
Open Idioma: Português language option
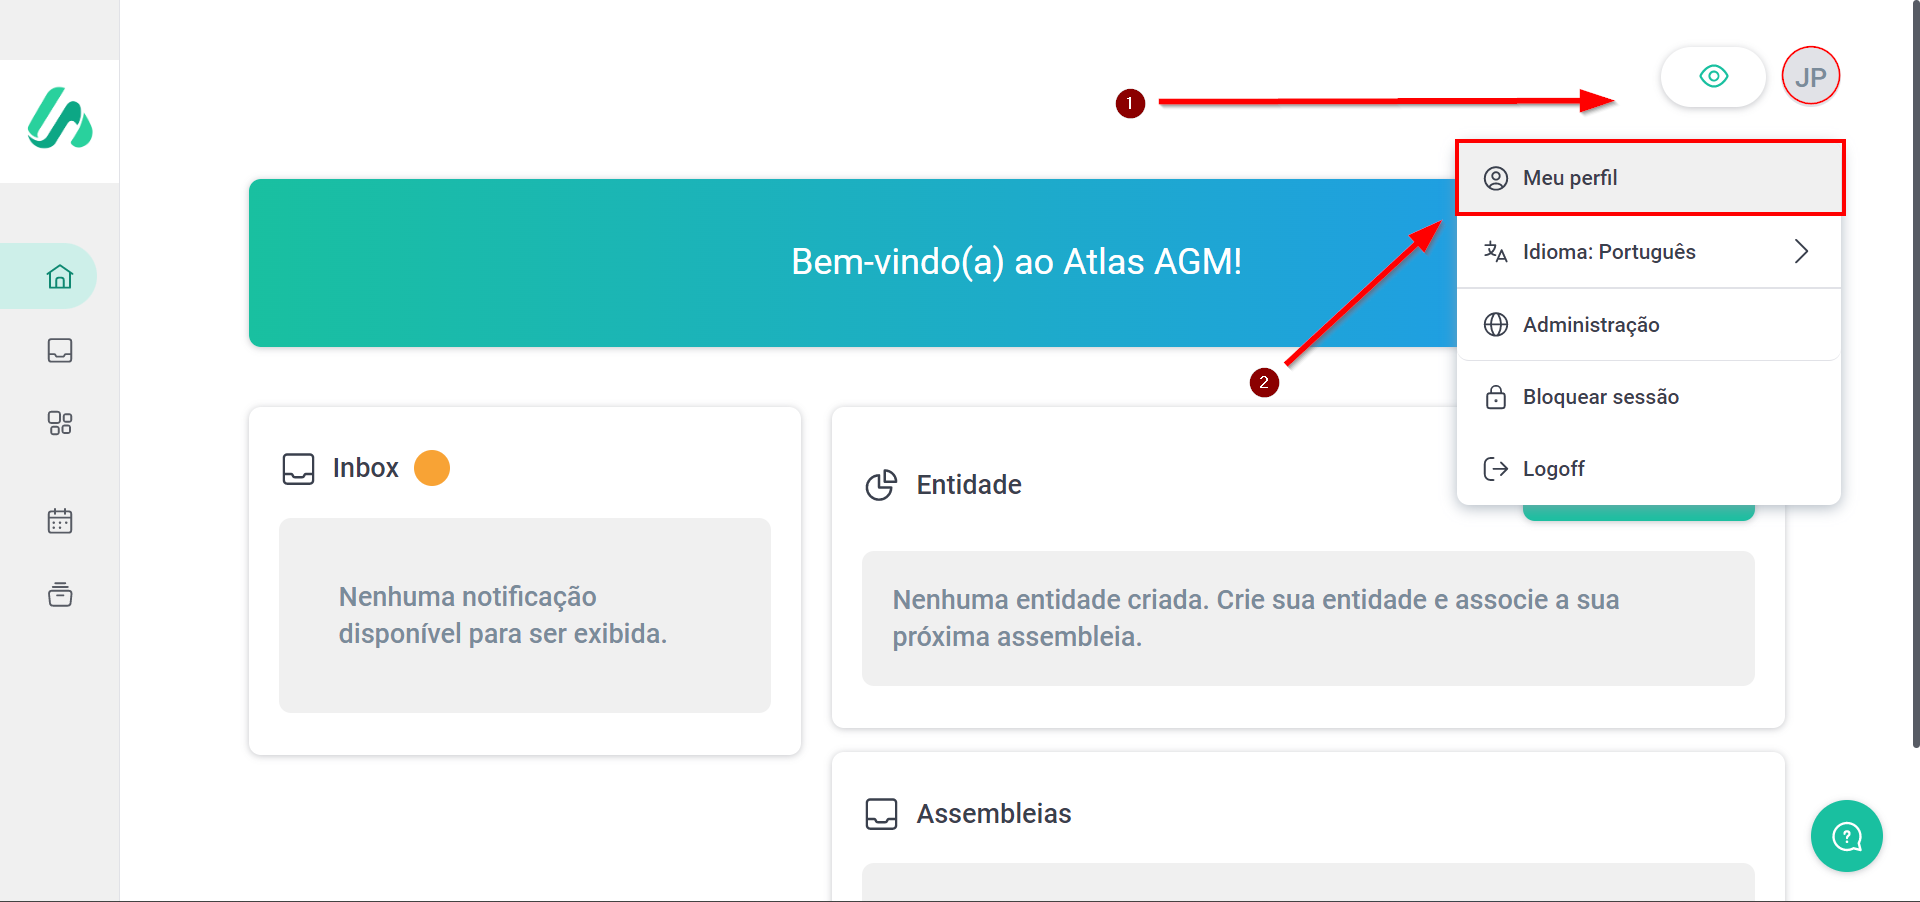click(x=1608, y=252)
